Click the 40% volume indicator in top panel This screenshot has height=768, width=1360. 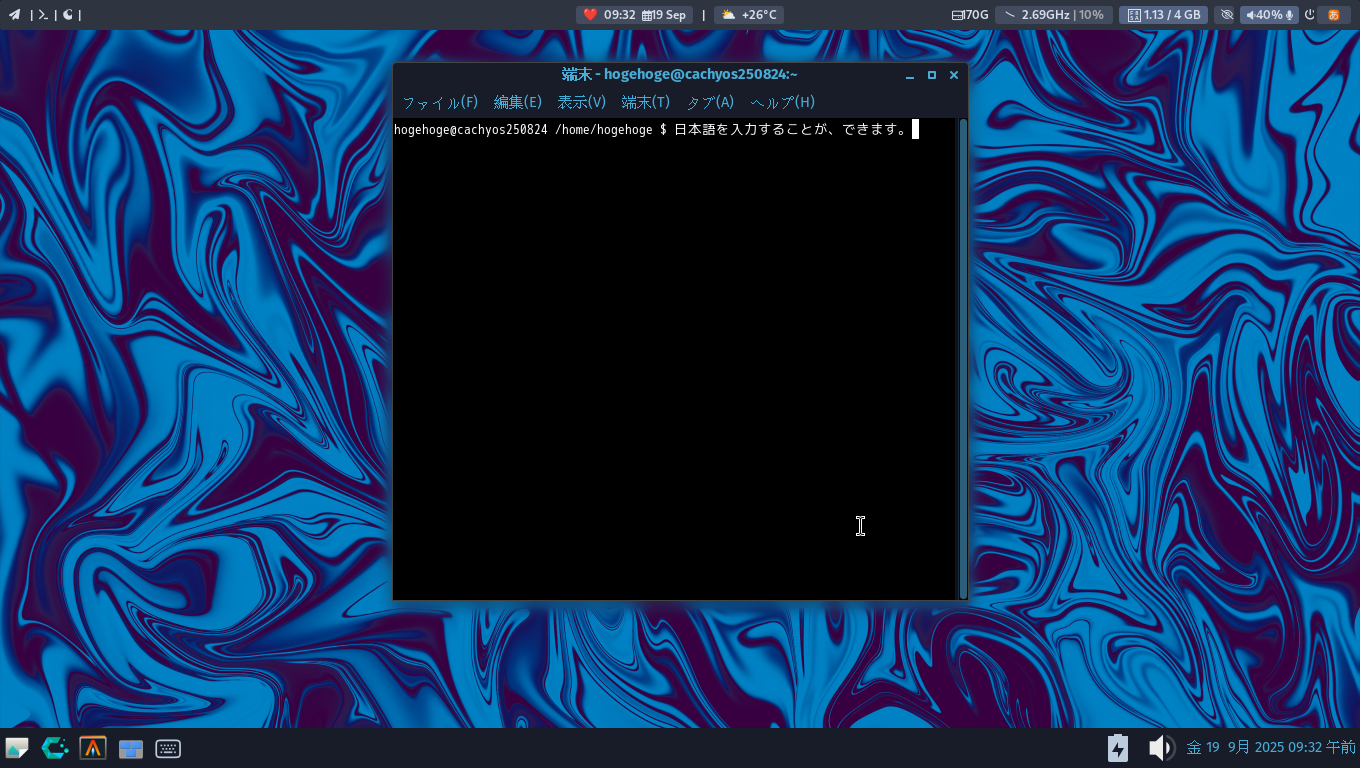pyautogui.click(x=1270, y=15)
